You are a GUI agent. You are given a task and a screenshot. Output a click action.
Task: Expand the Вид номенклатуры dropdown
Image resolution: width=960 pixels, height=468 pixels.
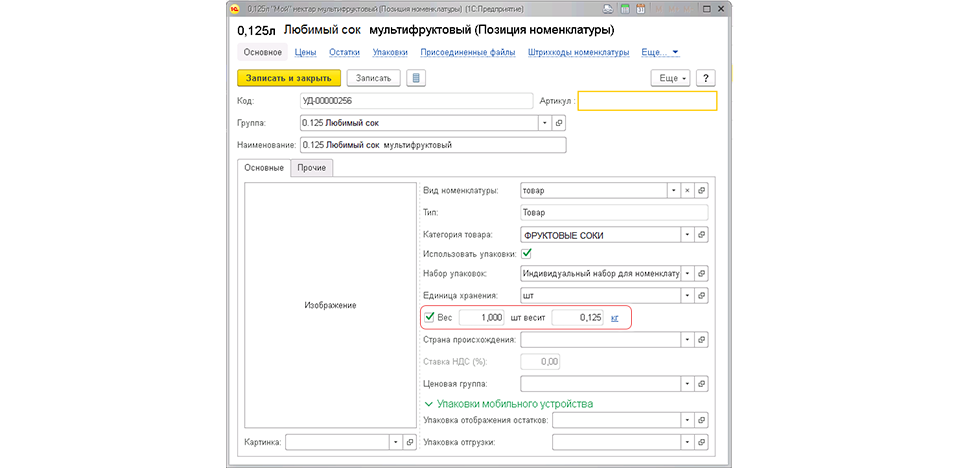click(x=673, y=191)
